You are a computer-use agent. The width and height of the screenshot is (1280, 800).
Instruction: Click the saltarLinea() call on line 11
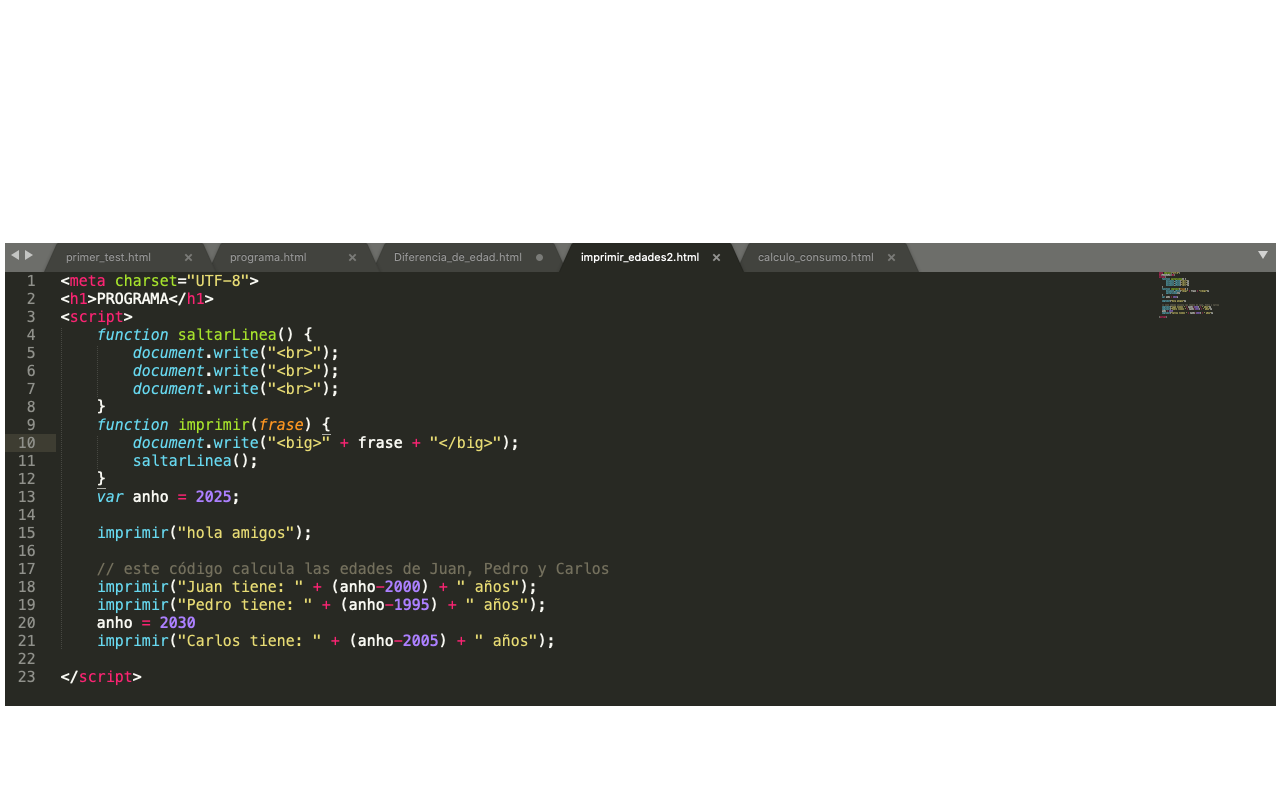(x=195, y=461)
